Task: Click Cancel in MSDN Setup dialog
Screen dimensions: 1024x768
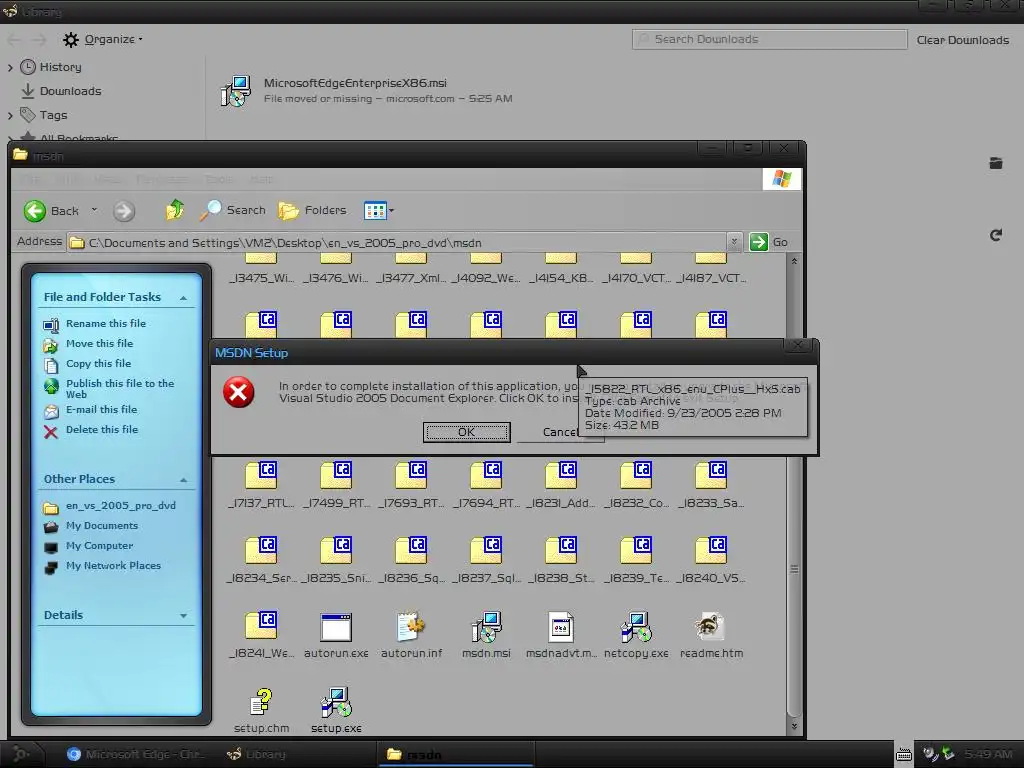Action: tap(560, 432)
